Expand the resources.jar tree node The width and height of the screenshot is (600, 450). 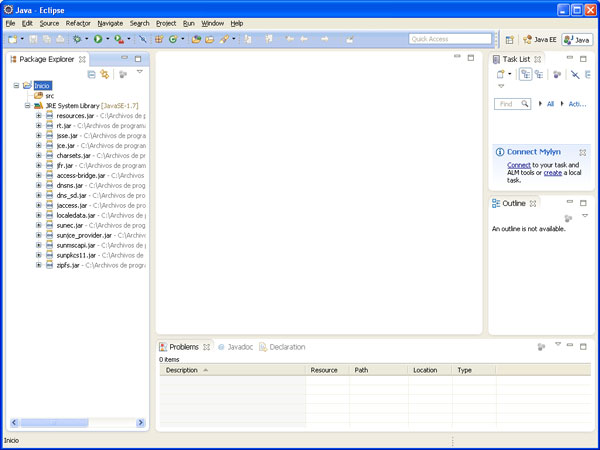coord(39,116)
